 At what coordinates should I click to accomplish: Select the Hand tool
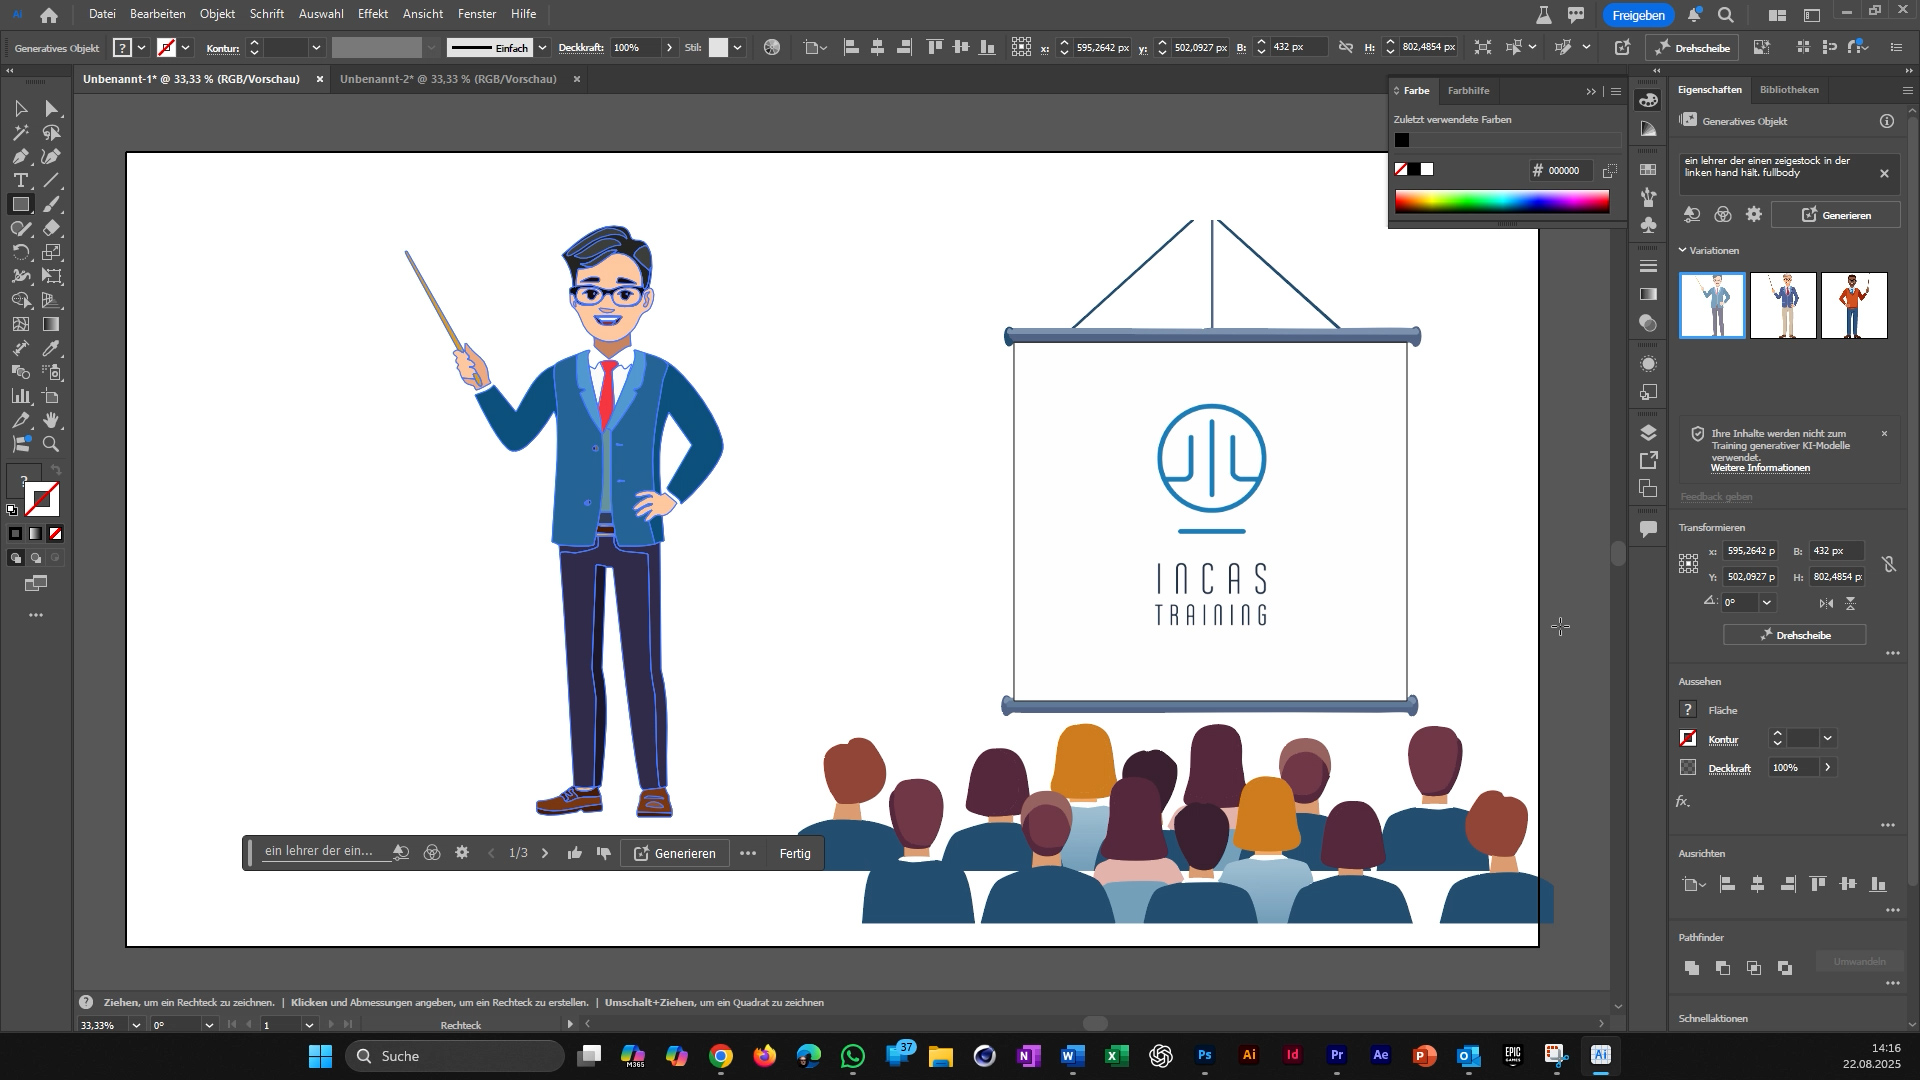(52, 420)
